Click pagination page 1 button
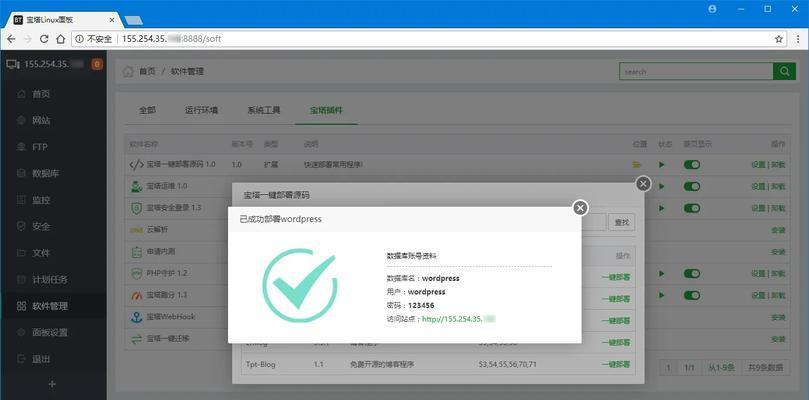This screenshot has height=400, width=809. click(x=668, y=367)
